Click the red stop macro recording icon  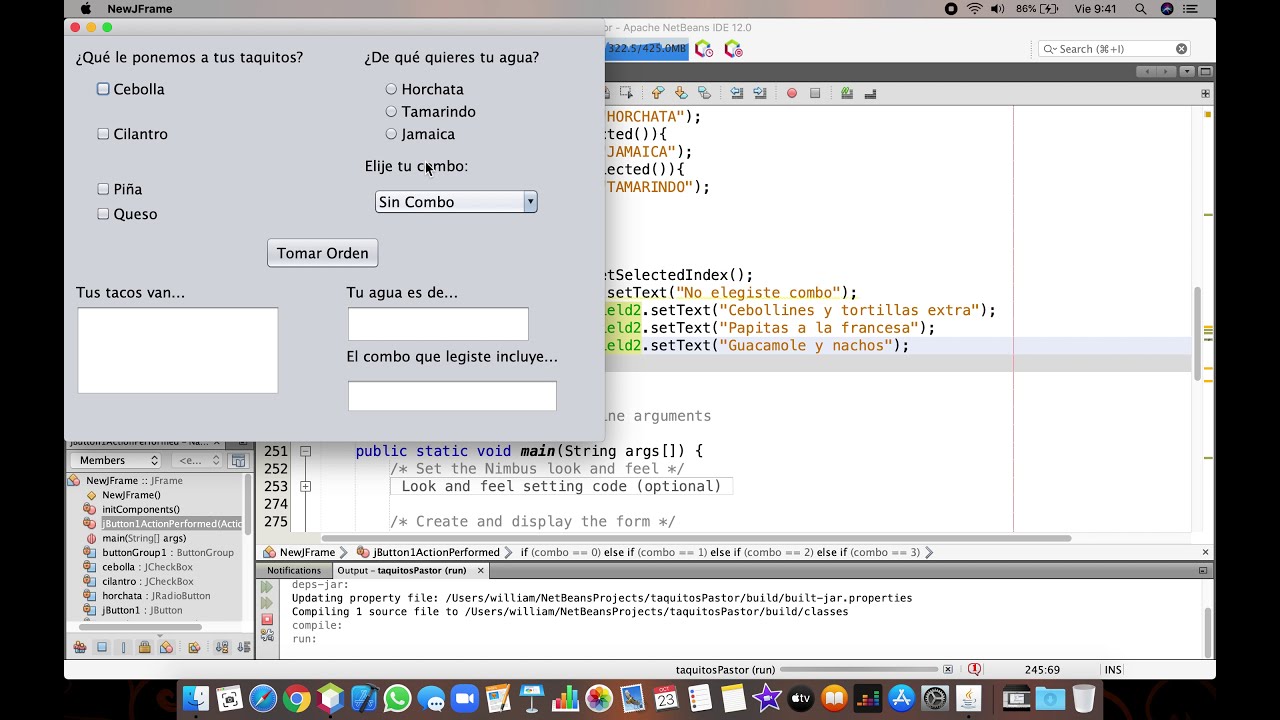coord(791,93)
